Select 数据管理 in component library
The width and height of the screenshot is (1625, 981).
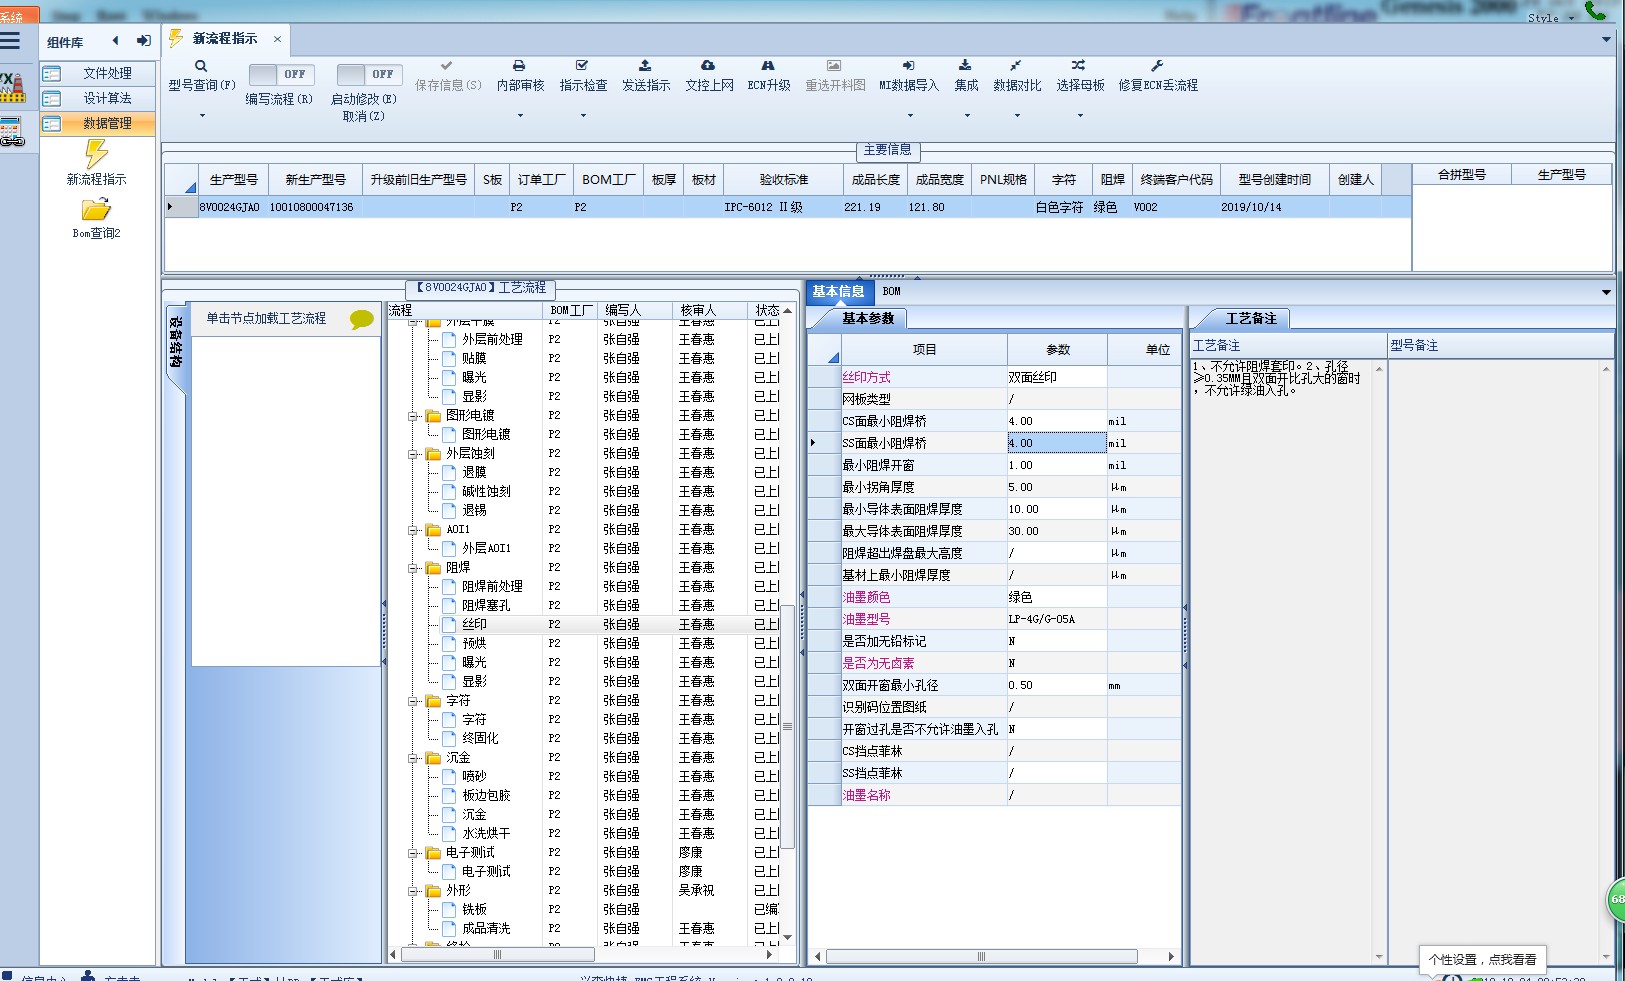98,123
